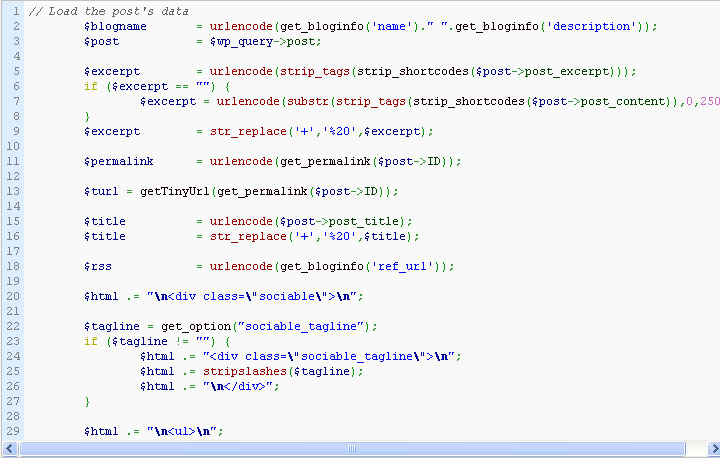Image resolution: width=720 pixels, height=458 pixels.
Task: Click the horizontal scrollbar right arrow
Action: coord(714,449)
